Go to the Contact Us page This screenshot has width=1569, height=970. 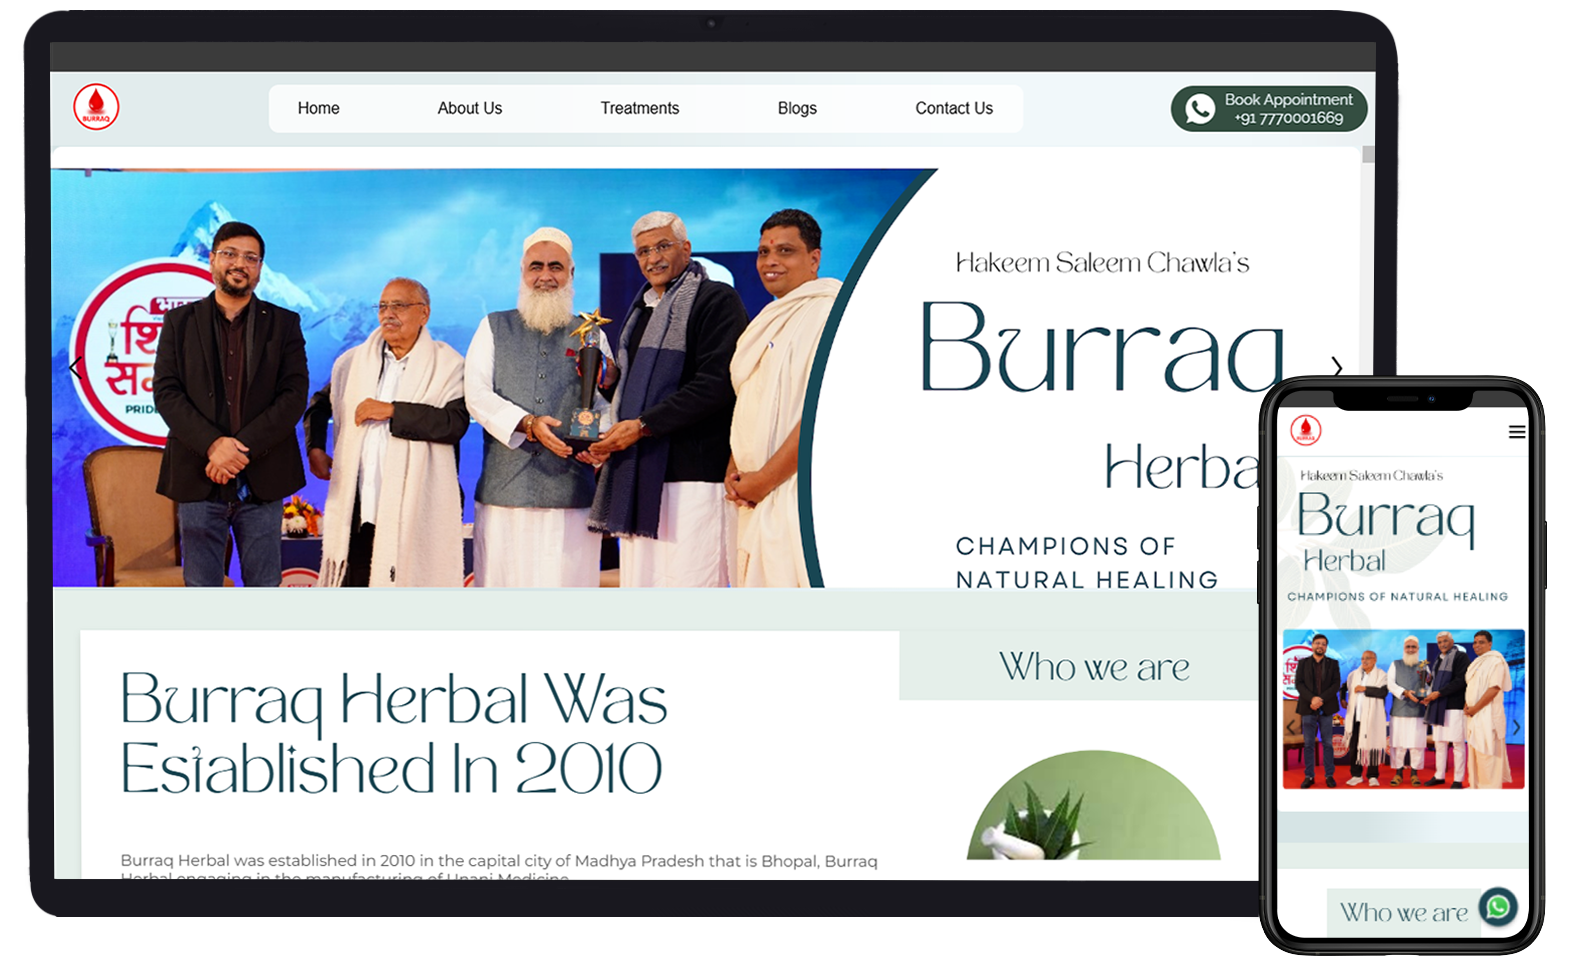point(953,108)
